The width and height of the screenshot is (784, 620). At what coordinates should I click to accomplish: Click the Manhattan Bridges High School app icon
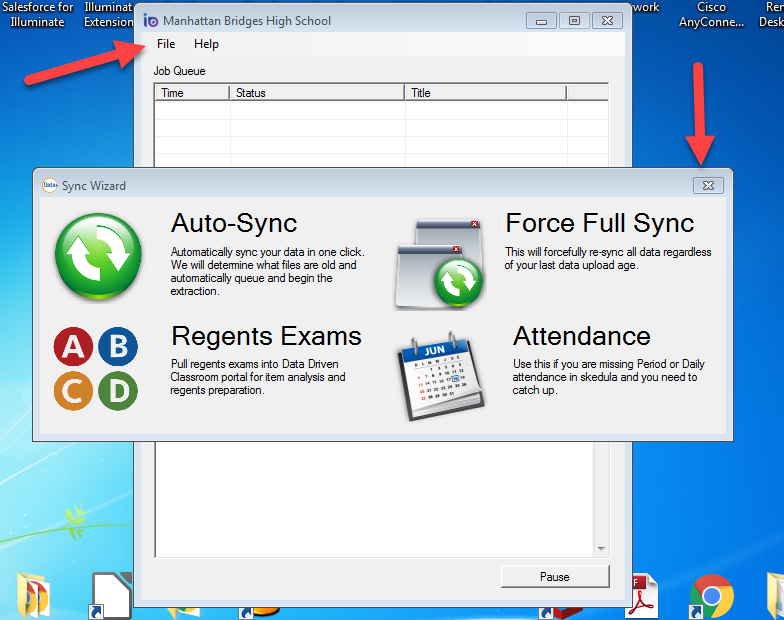pyautogui.click(x=150, y=20)
